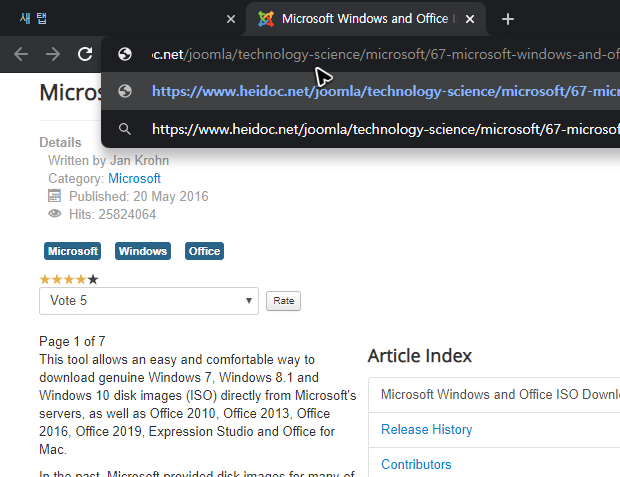Click the star rating display

(69, 280)
